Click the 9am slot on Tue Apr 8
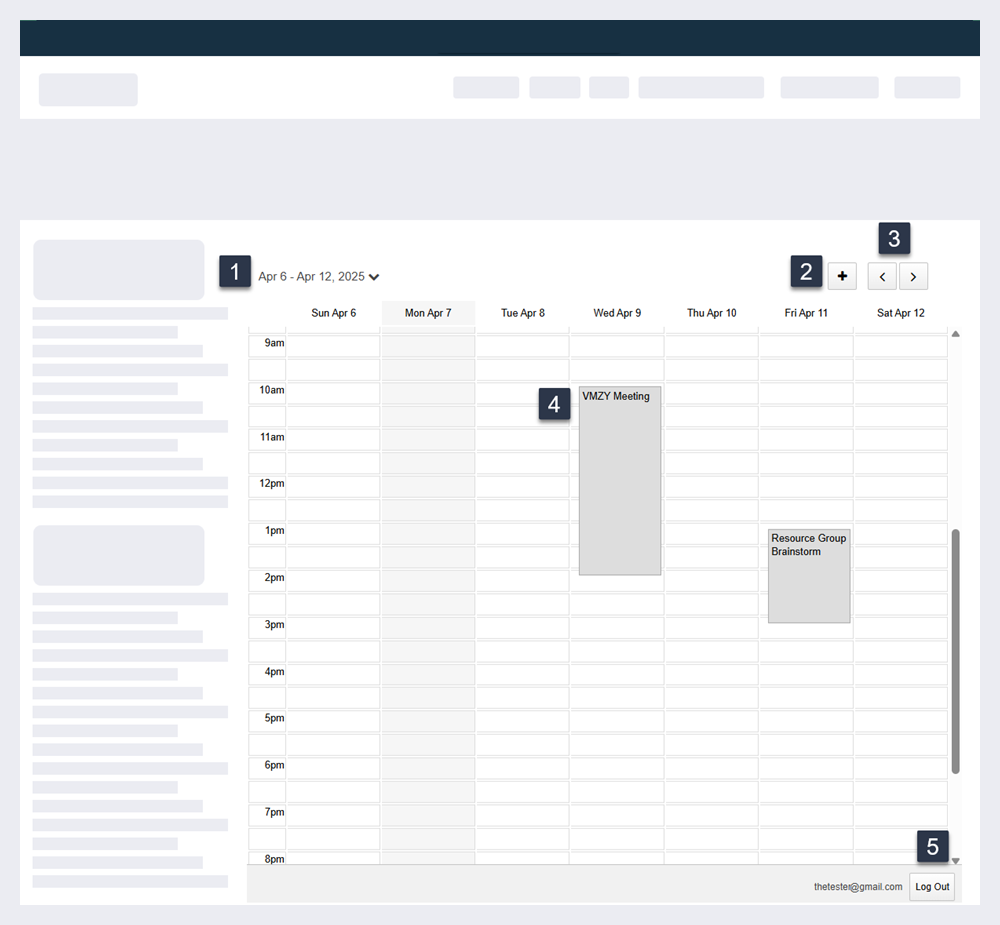This screenshot has height=925, width=1000. [522, 345]
